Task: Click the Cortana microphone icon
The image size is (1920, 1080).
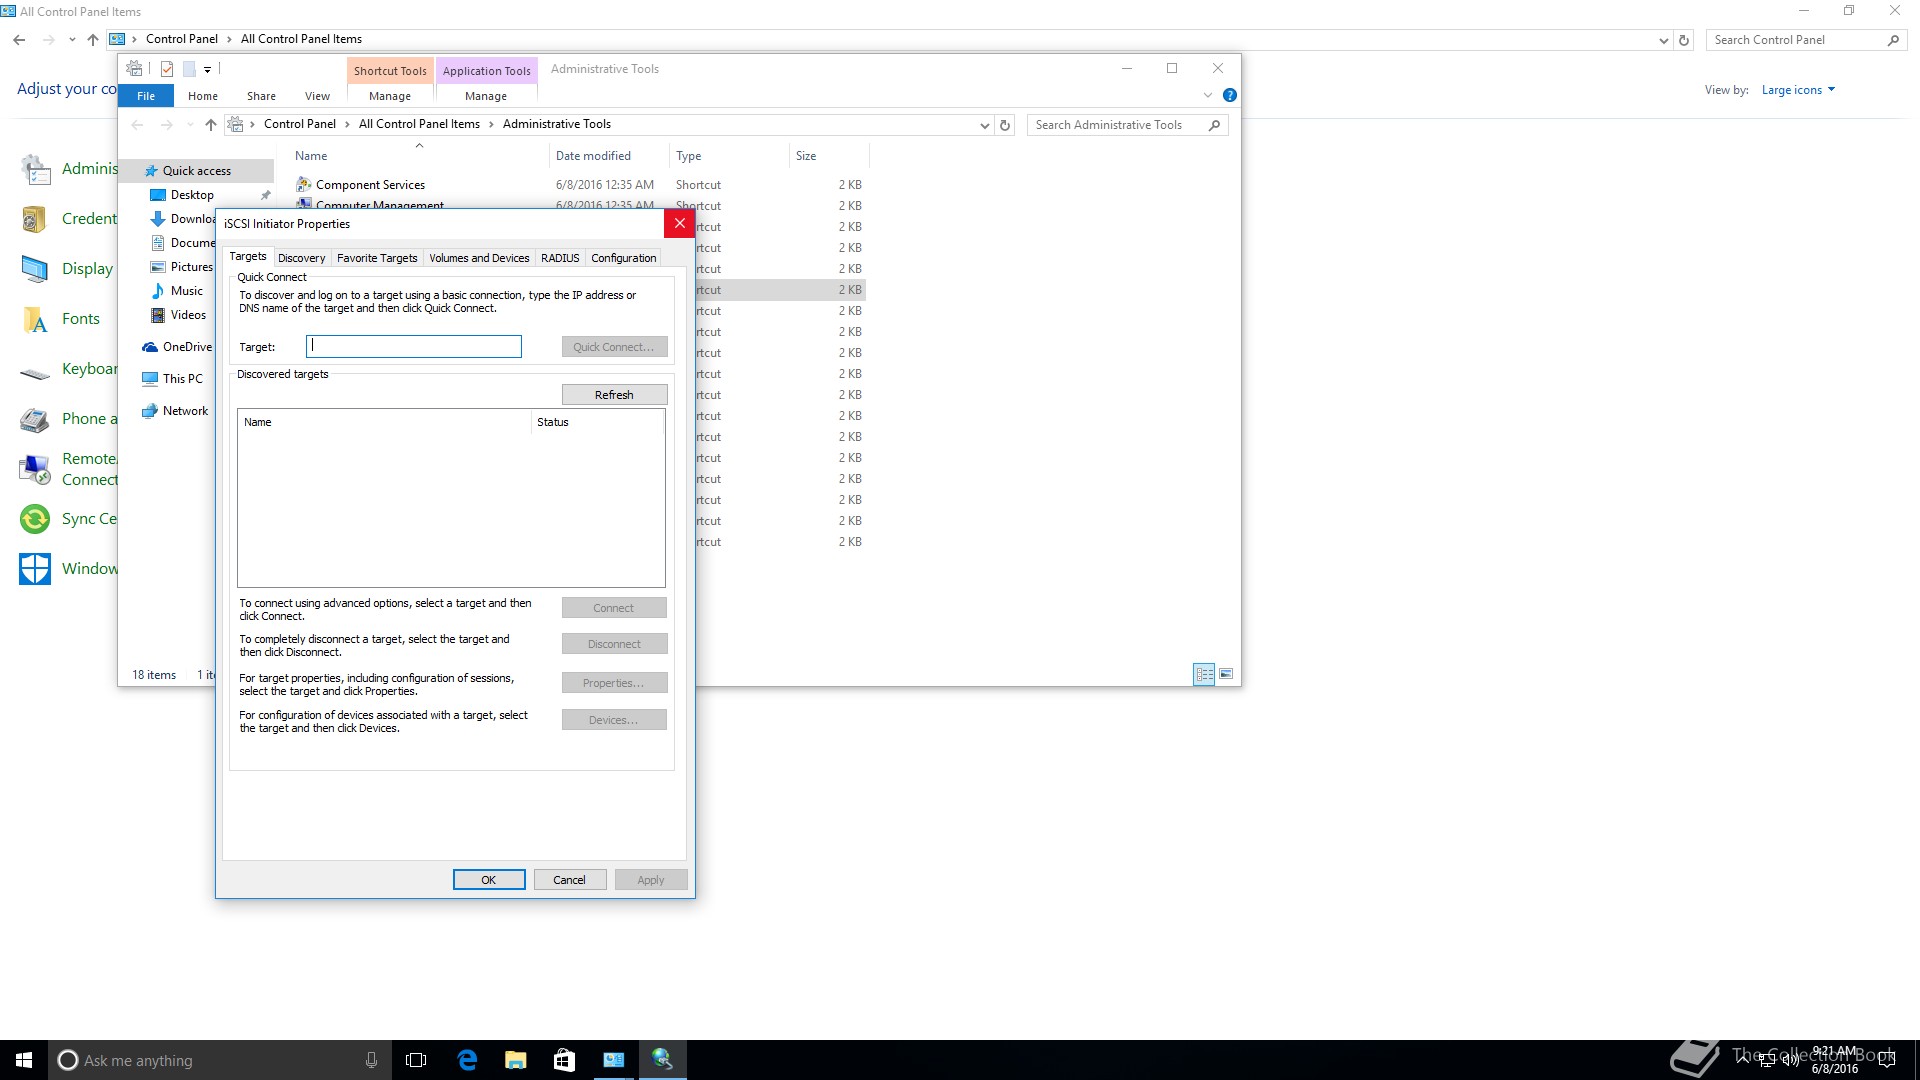Action: coord(371,1060)
